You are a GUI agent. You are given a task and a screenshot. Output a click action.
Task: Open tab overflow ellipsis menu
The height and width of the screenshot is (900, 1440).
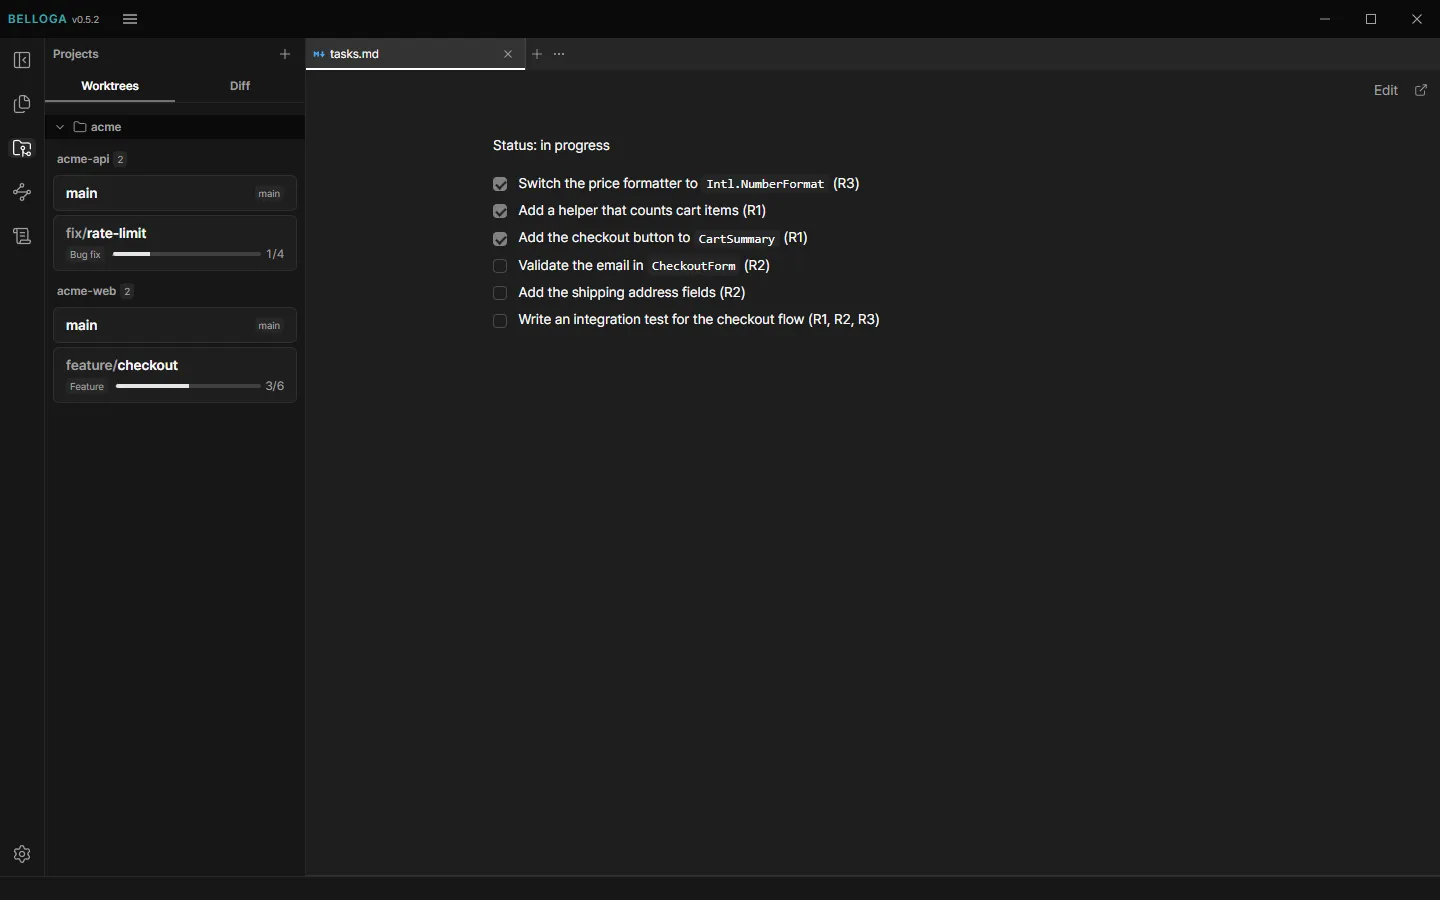[560, 54]
